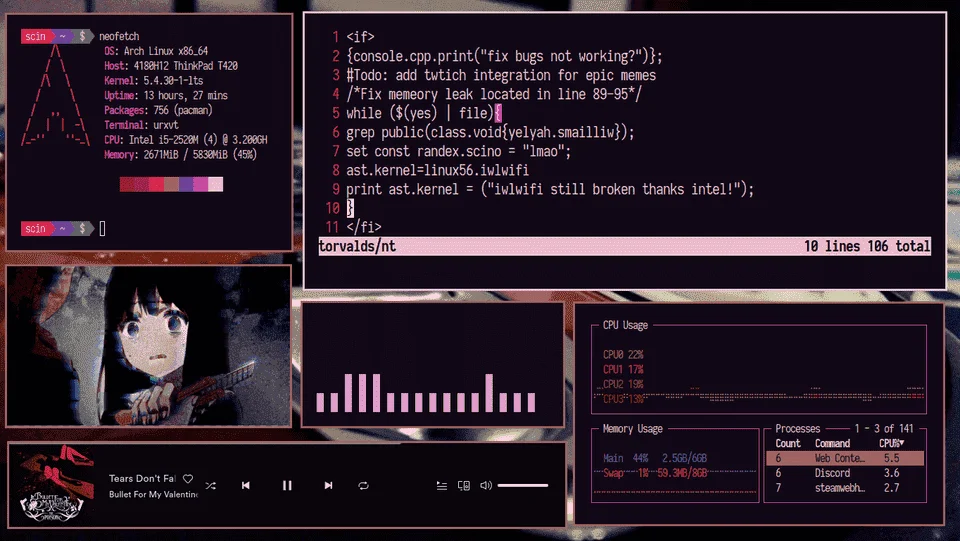Viewport: 960px width, 541px height.
Task: Select the steamwebh process row
Action: (845, 488)
